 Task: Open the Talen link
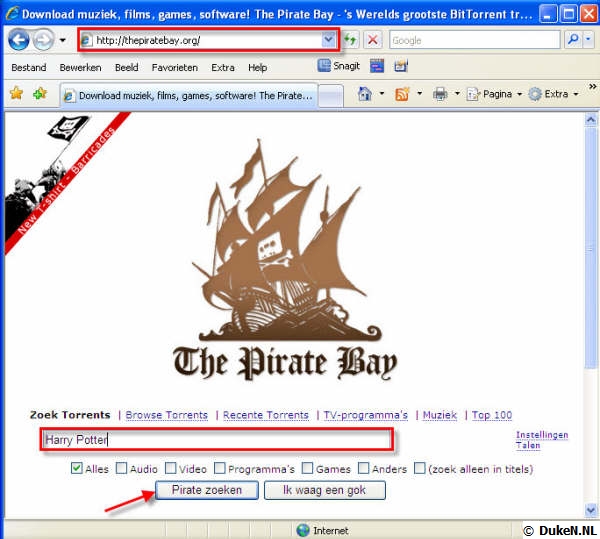(528, 445)
